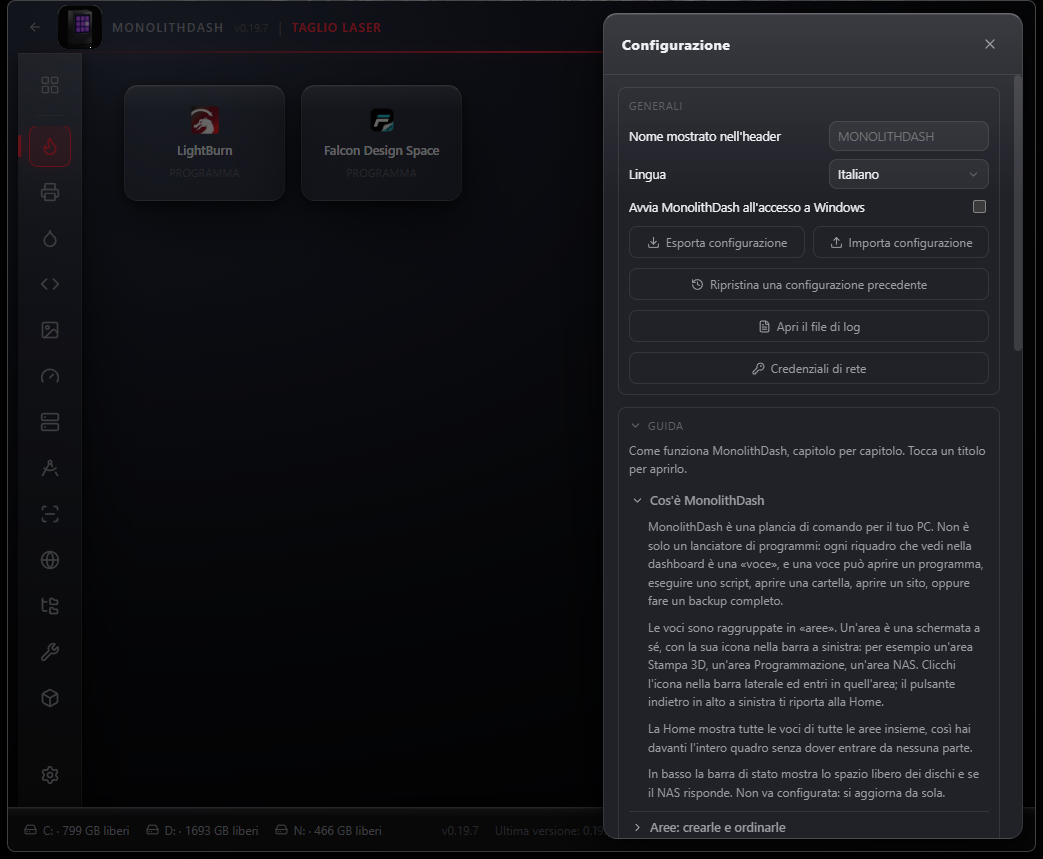Open Credenziali di rete
The image size is (1043, 859).
pyautogui.click(x=808, y=369)
